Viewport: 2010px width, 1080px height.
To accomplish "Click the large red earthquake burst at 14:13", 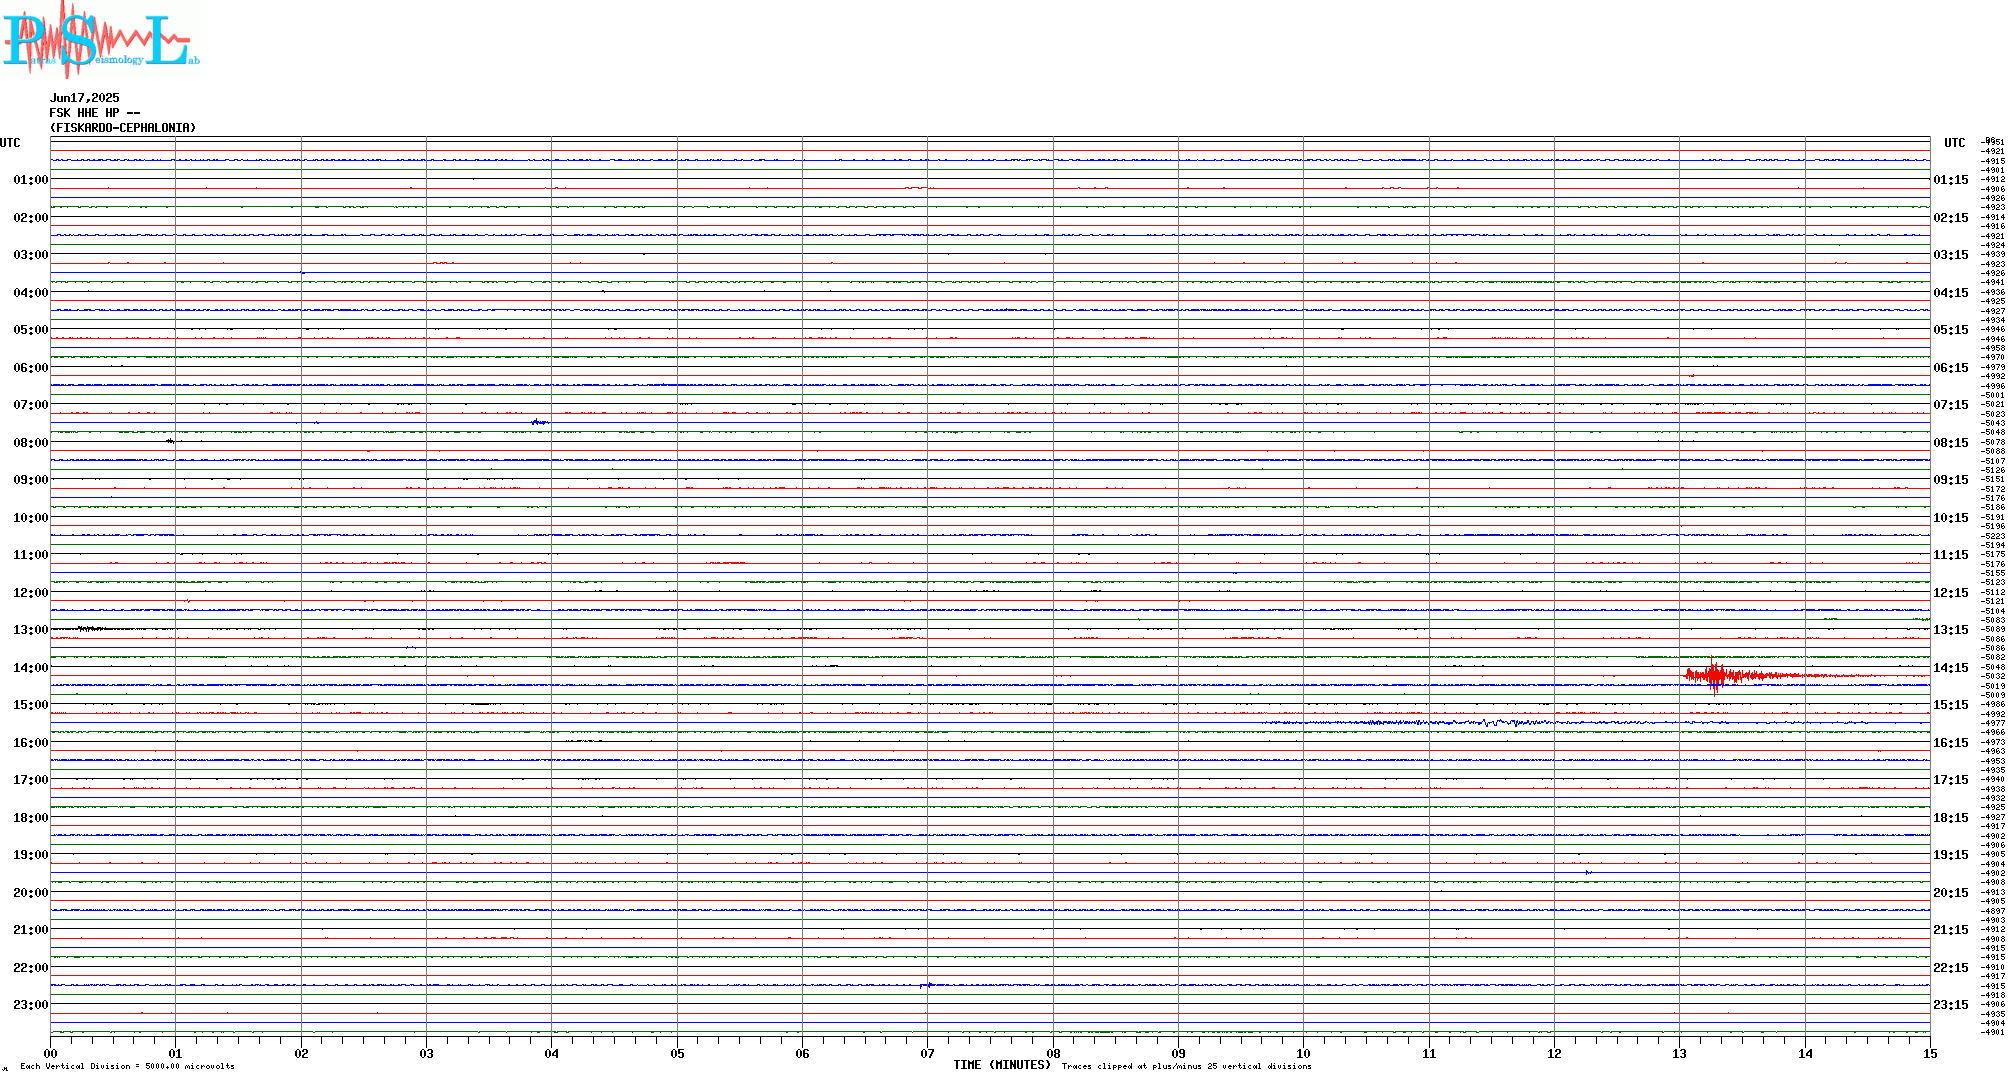I will click(1740, 676).
